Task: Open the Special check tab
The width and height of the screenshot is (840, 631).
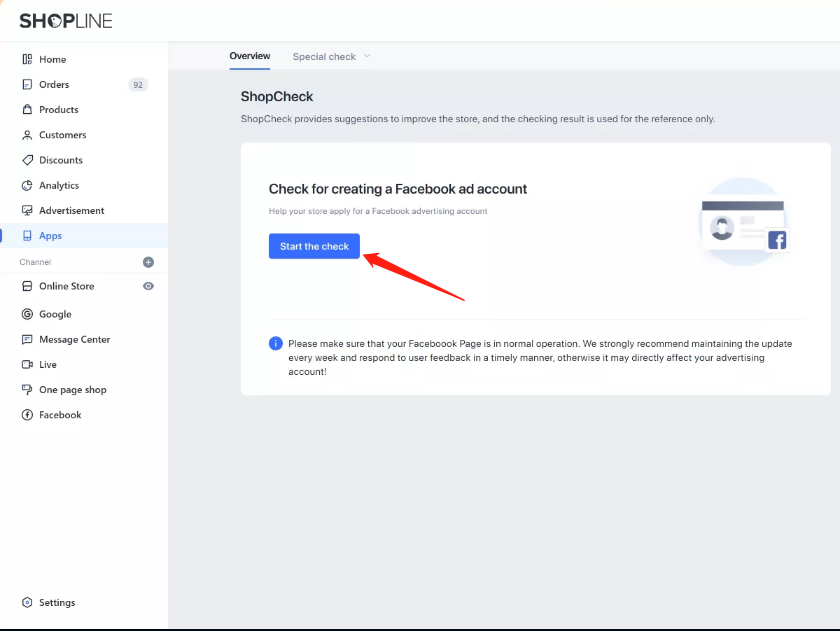Action: 324,57
